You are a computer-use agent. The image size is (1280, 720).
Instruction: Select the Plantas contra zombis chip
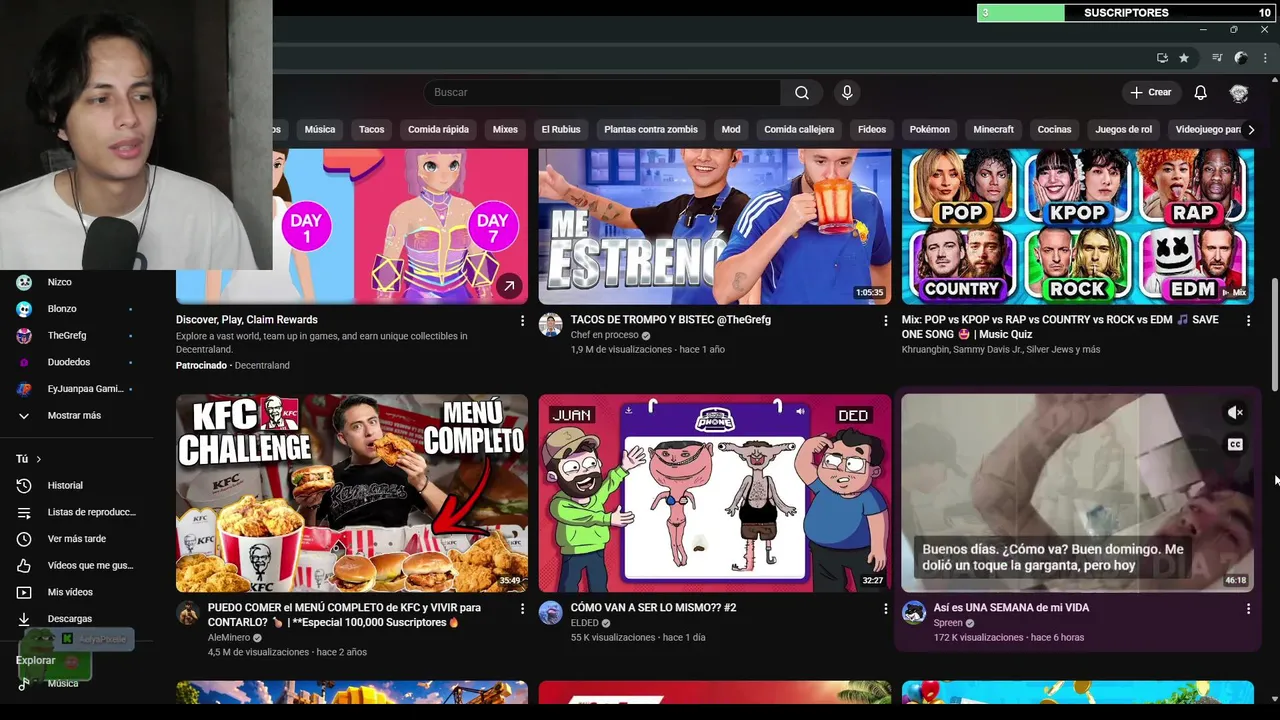pyautogui.click(x=651, y=130)
